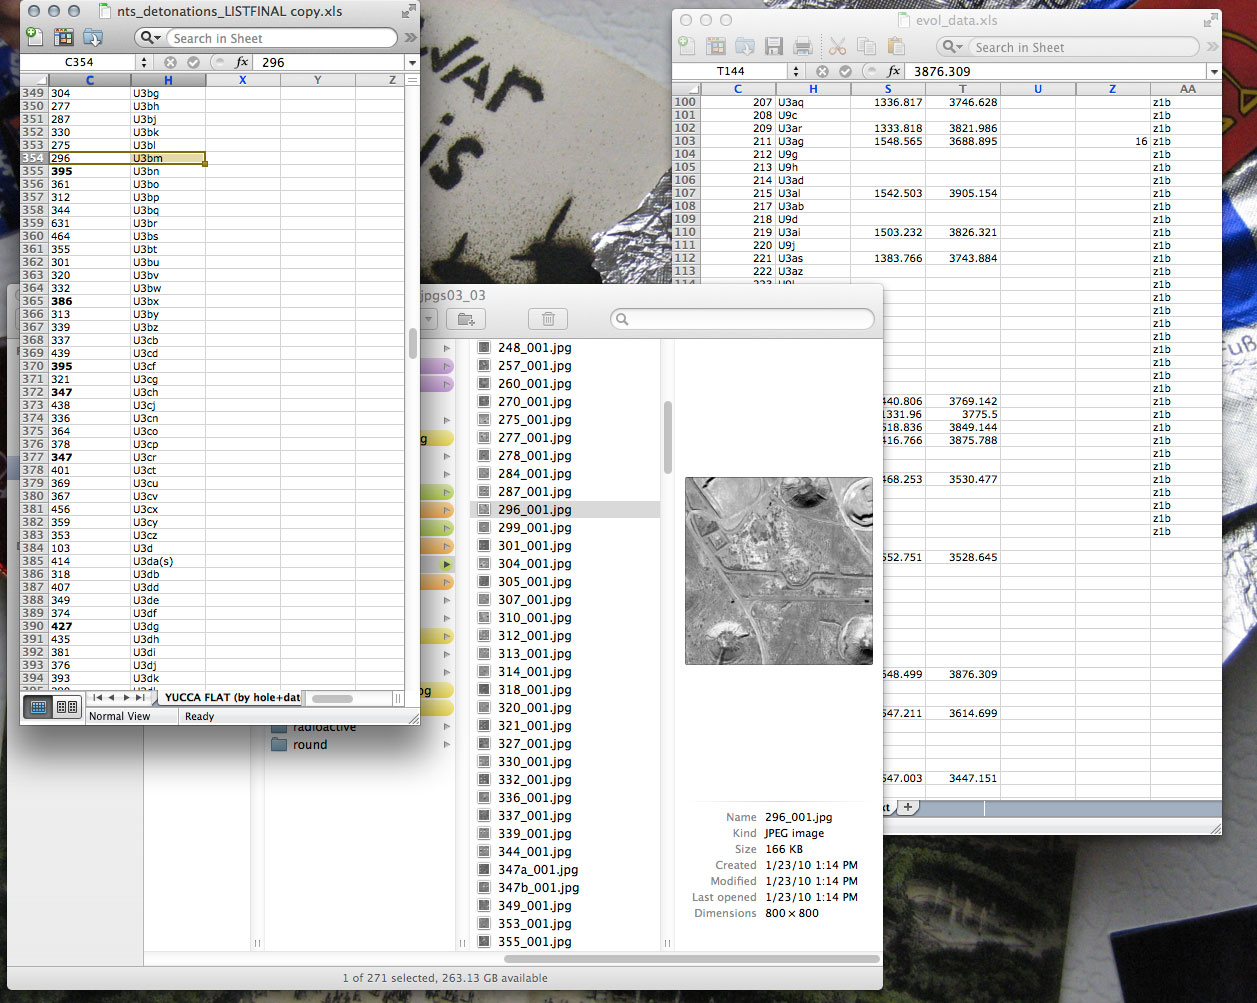Create new workbook in nts_detonations window
1257x1003 pixels.
pyautogui.click(x=34, y=37)
